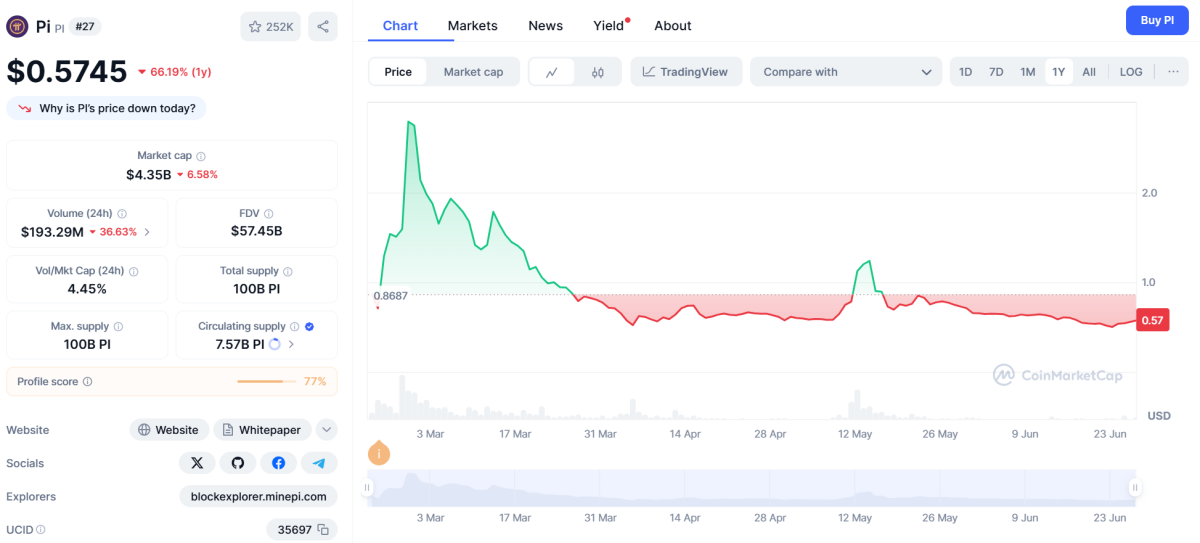Click Profile score info icon
Screen dimensions: 1200x543
pos(87,382)
